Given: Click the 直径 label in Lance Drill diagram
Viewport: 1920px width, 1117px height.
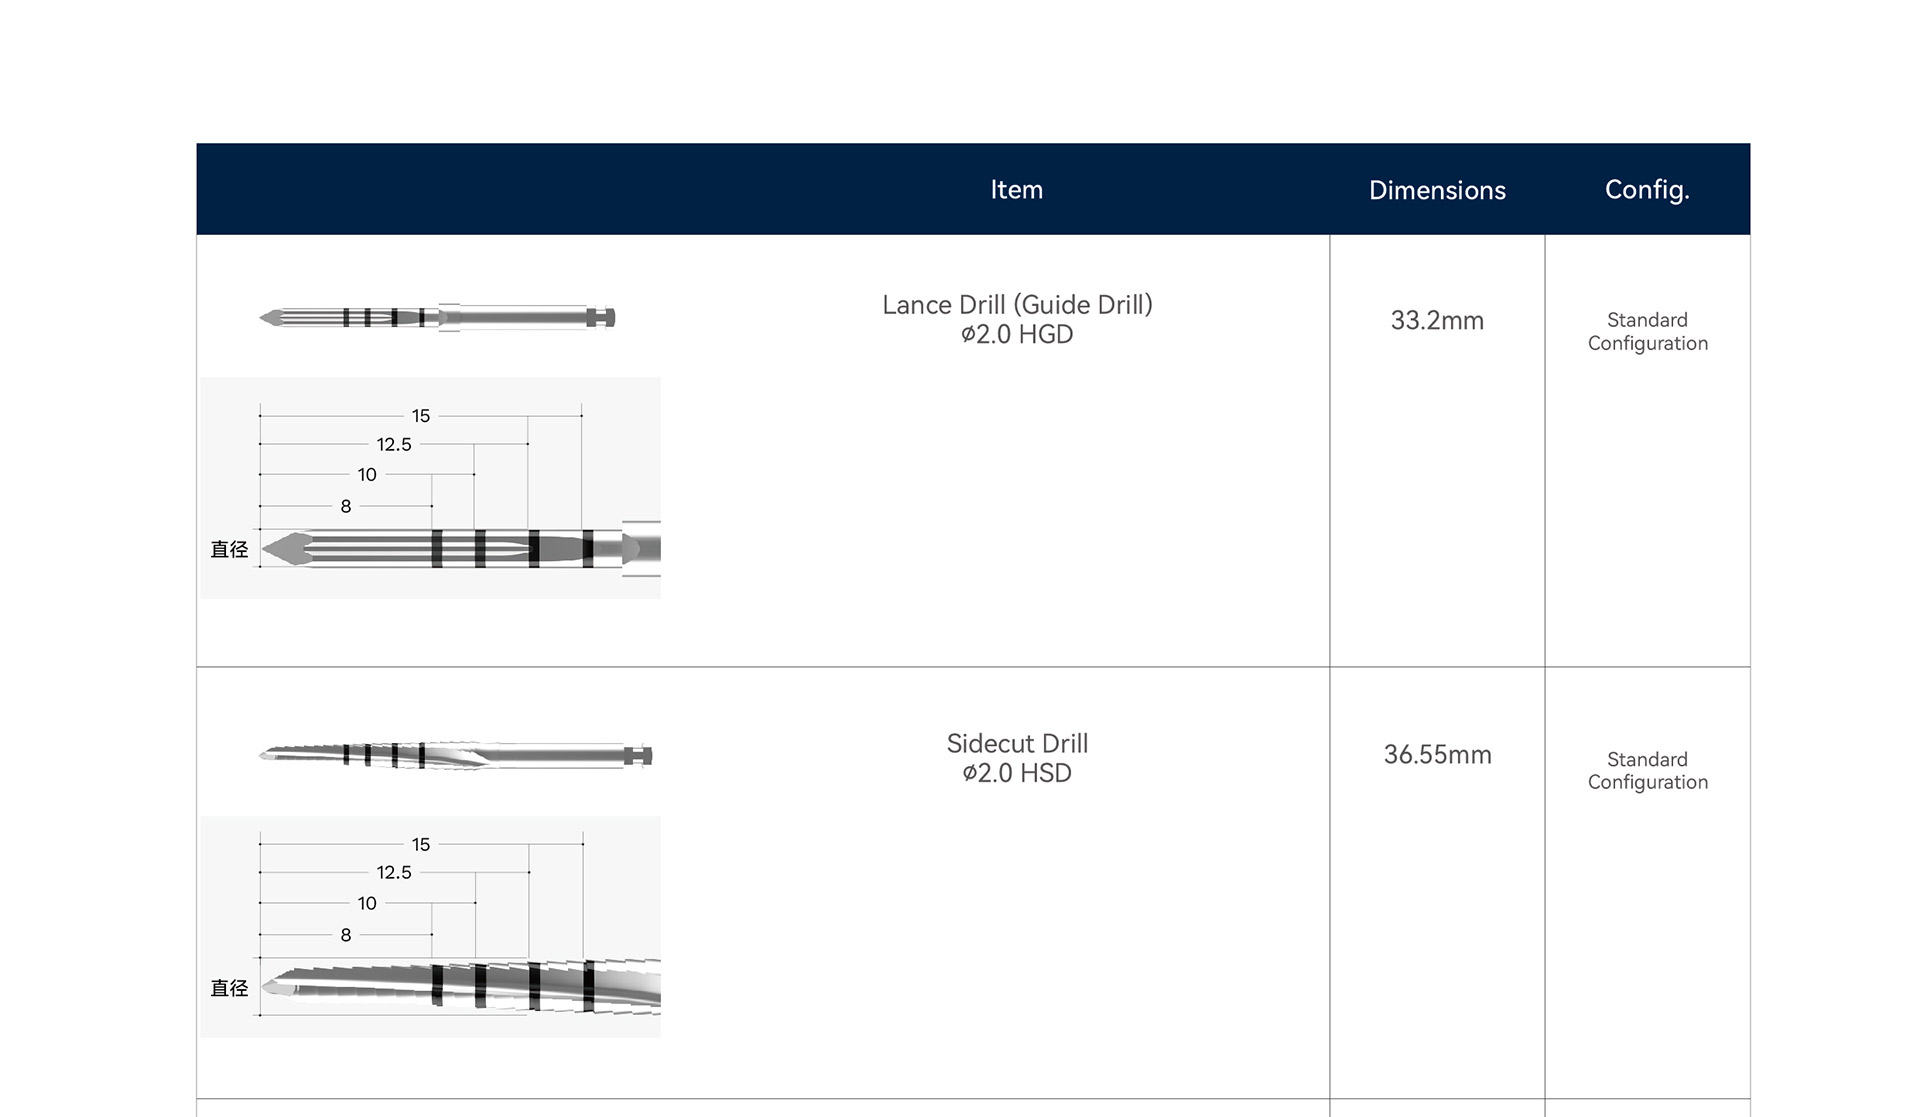Looking at the screenshot, I should tap(229, 549).
